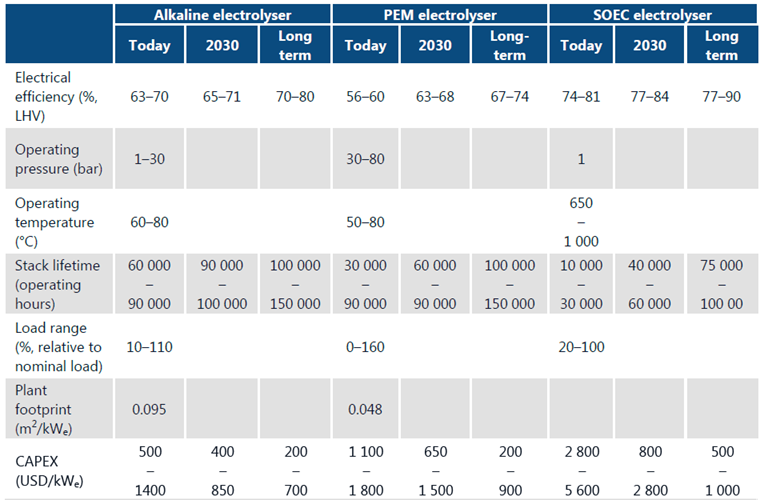The width and height of the screenshot is (765, 500).
Task: Click the Alkaline electrolyser column header
Action: point(221,15)
